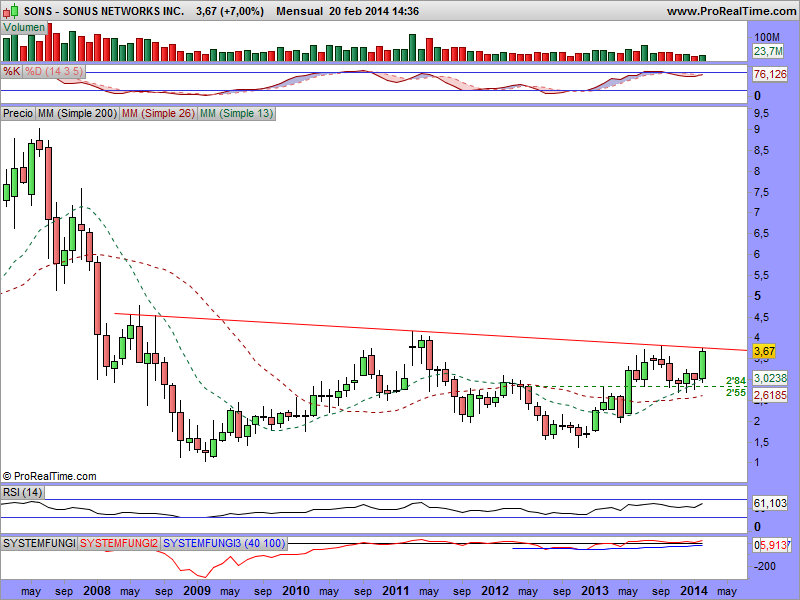Image resolution: width=800 pixels, height=600 pixels.
Task: Click the 2011 year label on the time axis
Action: pyautogui.click(x=396, y=591)
